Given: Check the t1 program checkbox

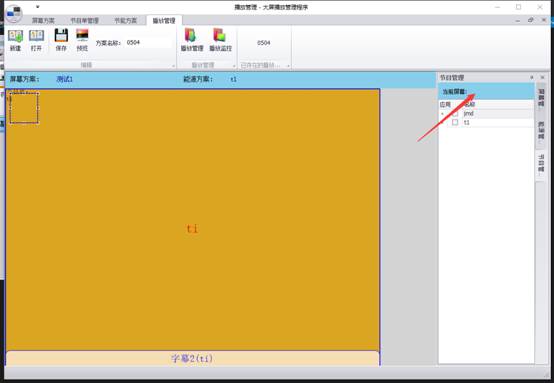Looking at the screenshot, I should [455, 122].
